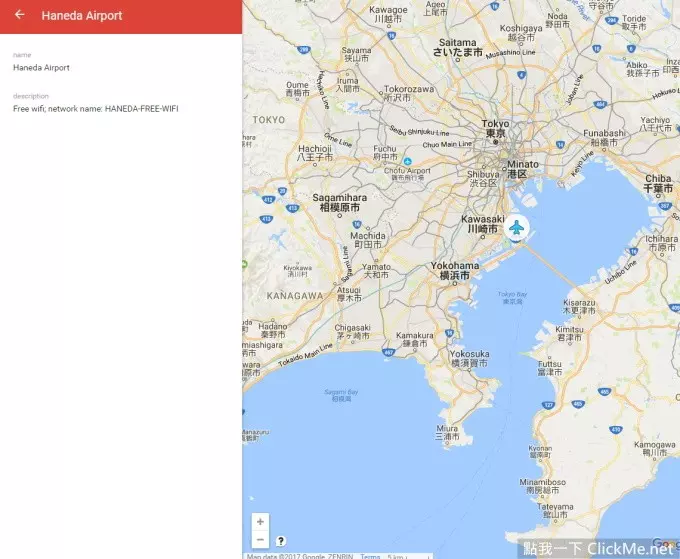Click the Kimitsu city label
Viewport: 680px width, 559px height.
point(569,333)
